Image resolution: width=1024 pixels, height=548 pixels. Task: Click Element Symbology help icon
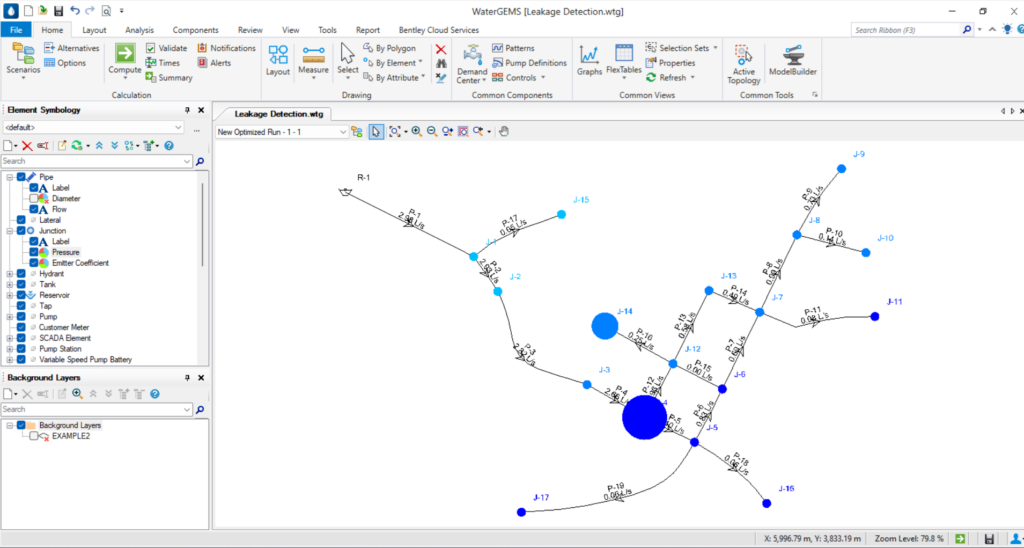(168, 145)
